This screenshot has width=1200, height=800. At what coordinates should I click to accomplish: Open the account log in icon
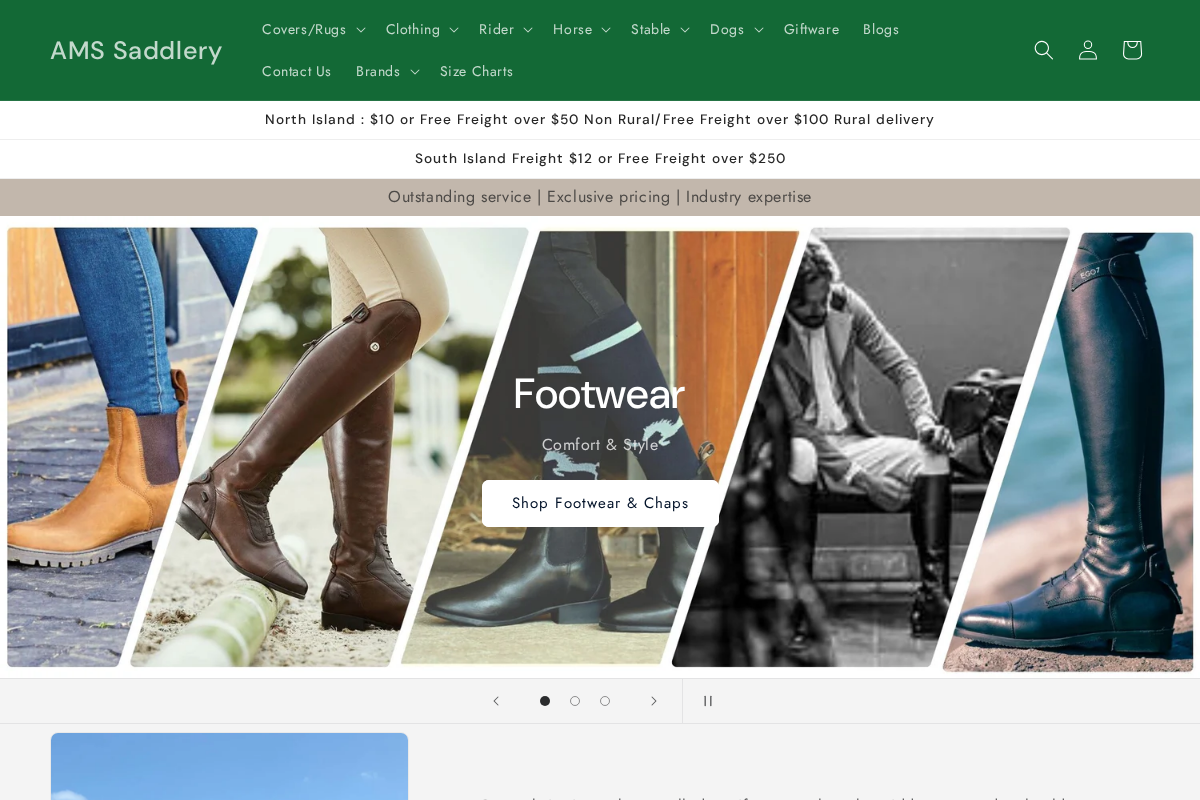1088,50
